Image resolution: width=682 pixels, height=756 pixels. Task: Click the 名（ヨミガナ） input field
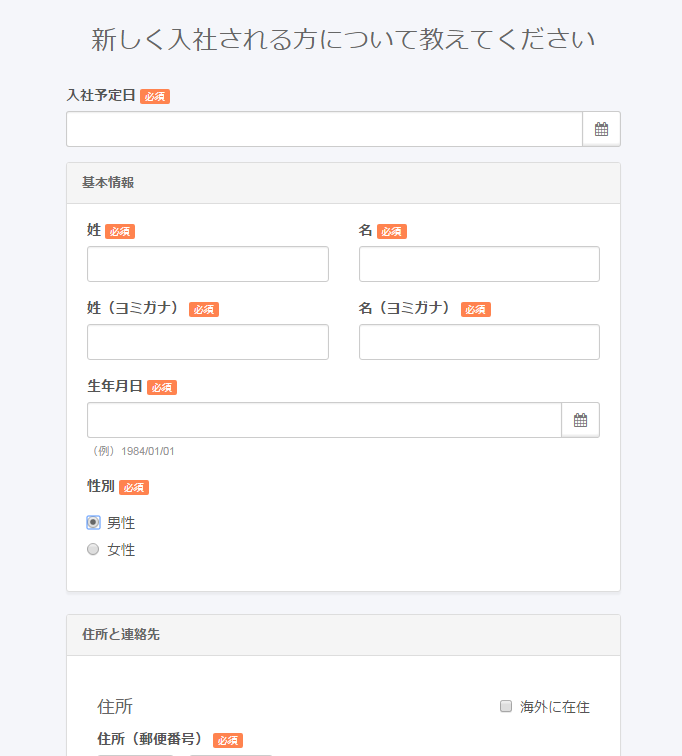479,342
